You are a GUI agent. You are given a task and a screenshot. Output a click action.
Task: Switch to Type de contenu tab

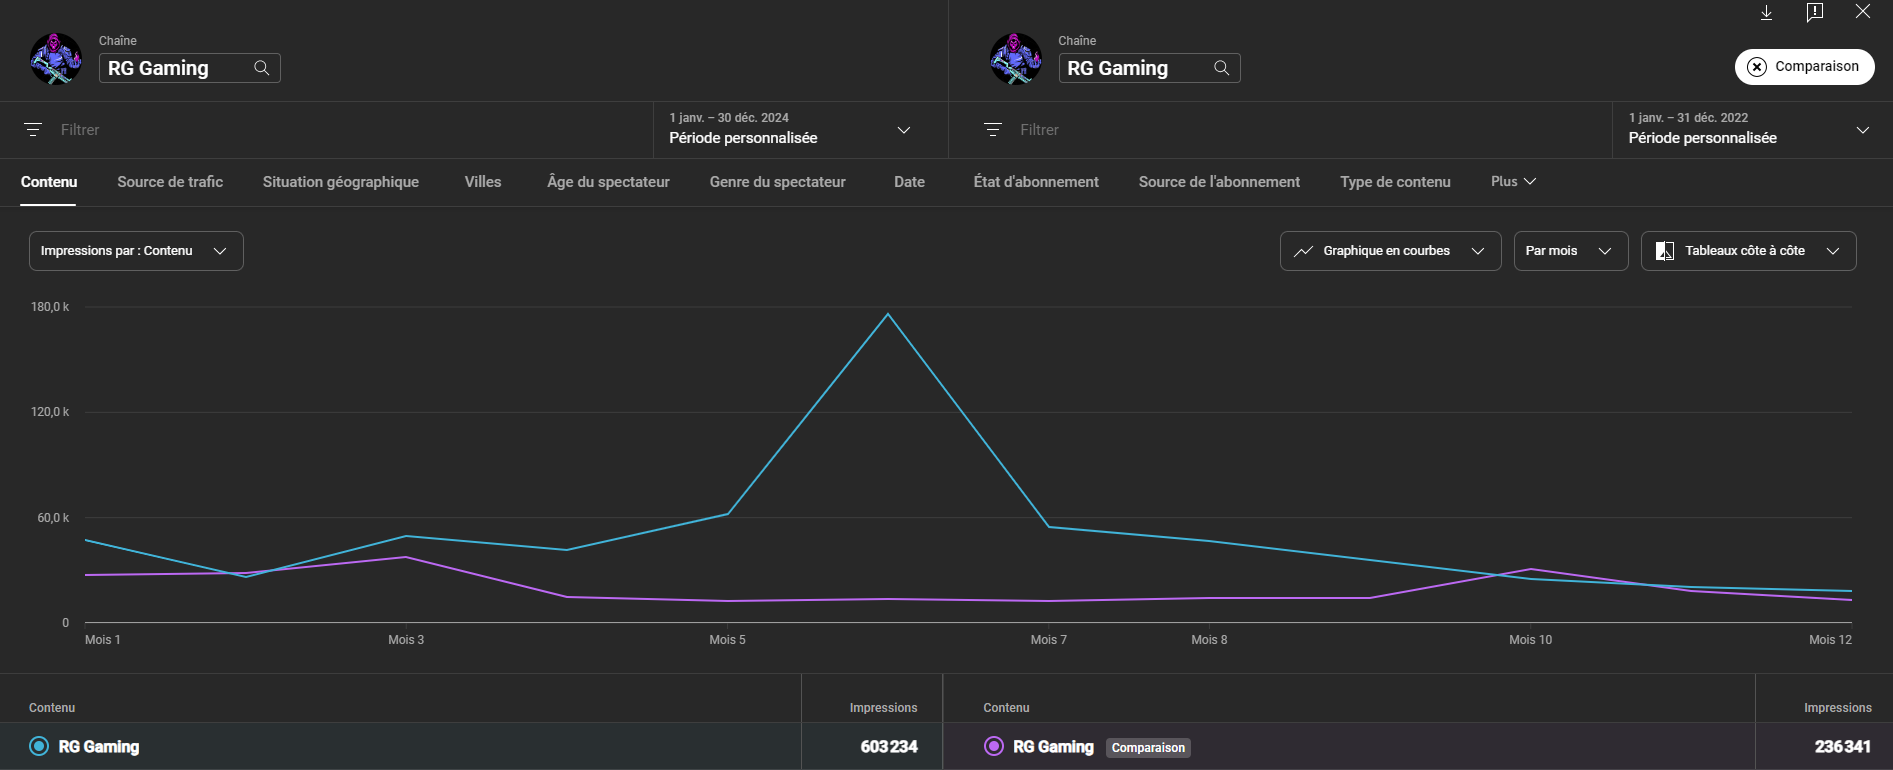[x=1395, y=182]
